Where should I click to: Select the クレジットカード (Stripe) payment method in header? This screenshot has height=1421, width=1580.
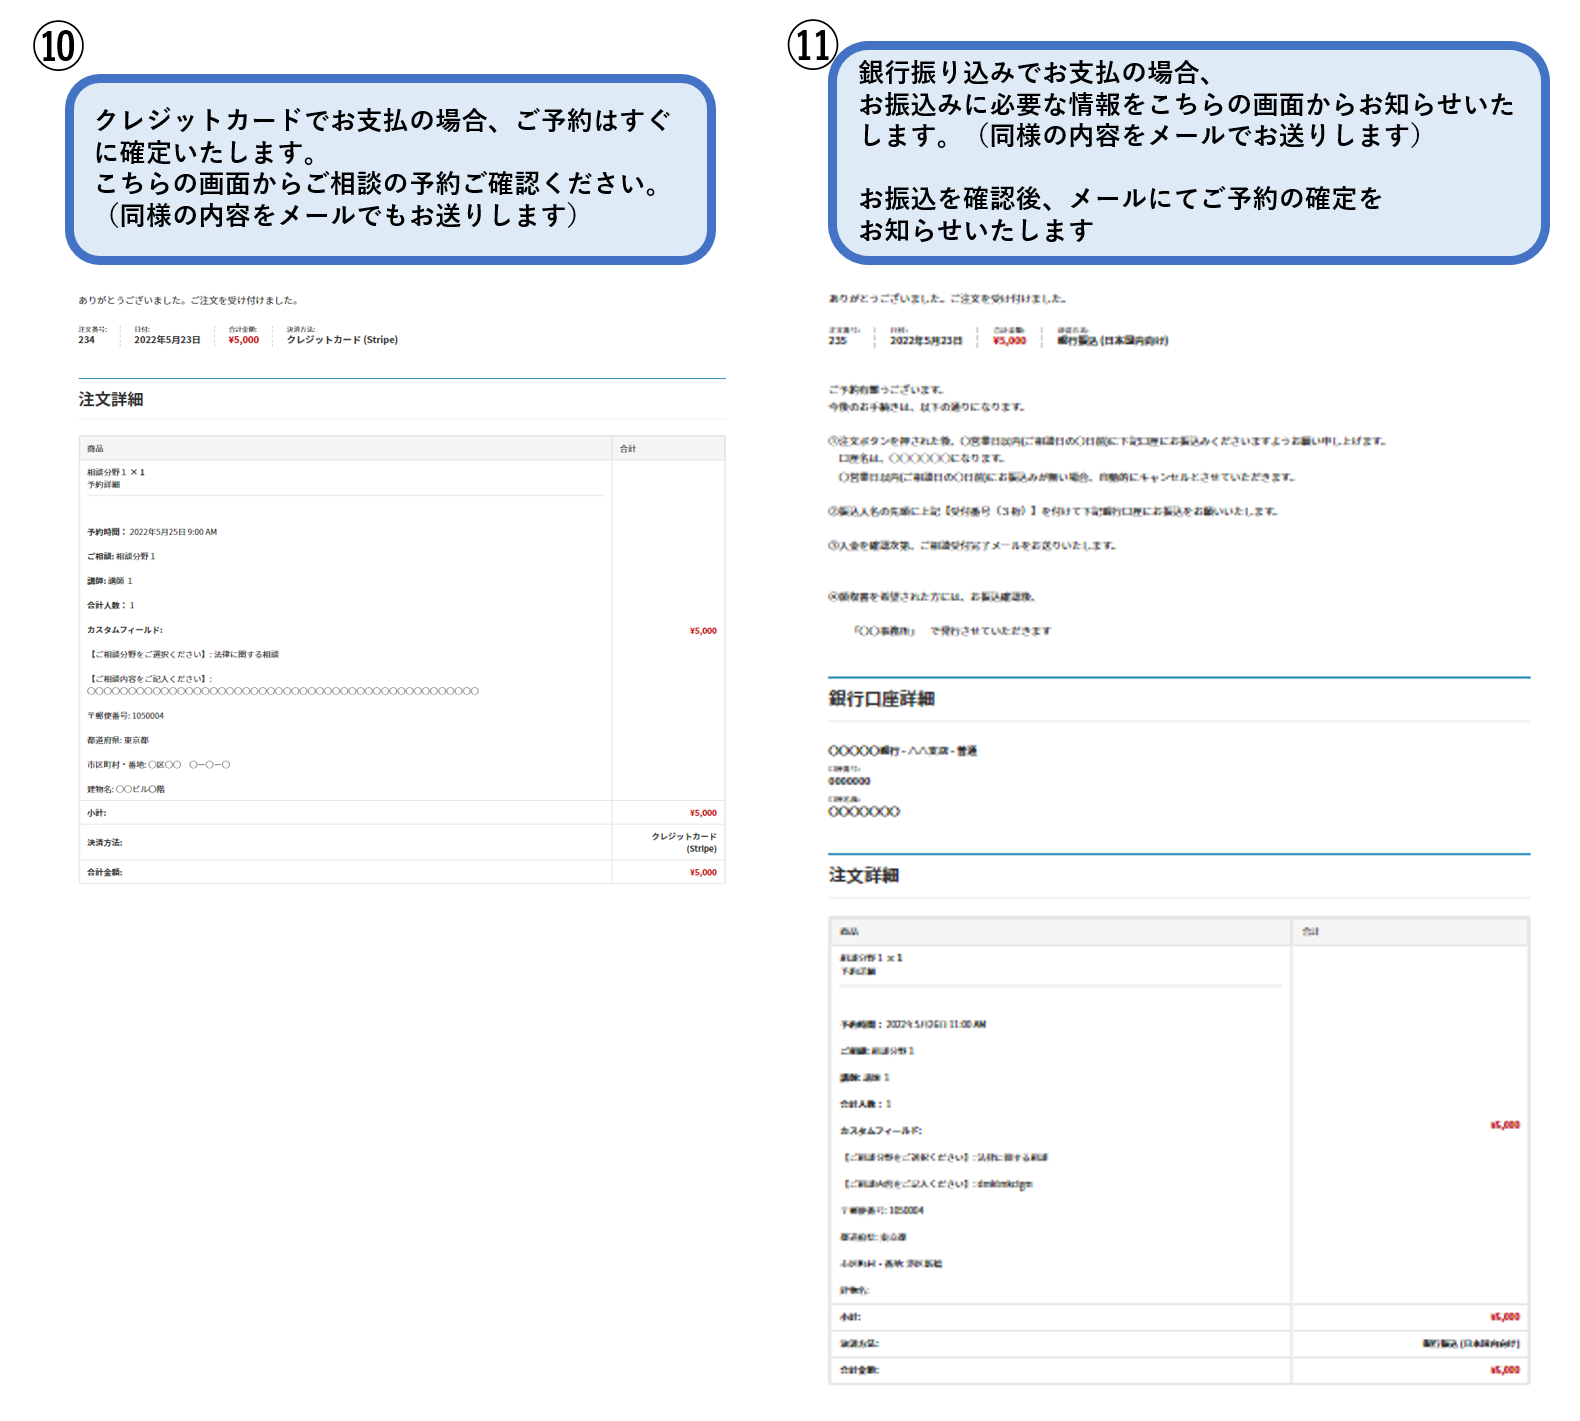[342, 340]
